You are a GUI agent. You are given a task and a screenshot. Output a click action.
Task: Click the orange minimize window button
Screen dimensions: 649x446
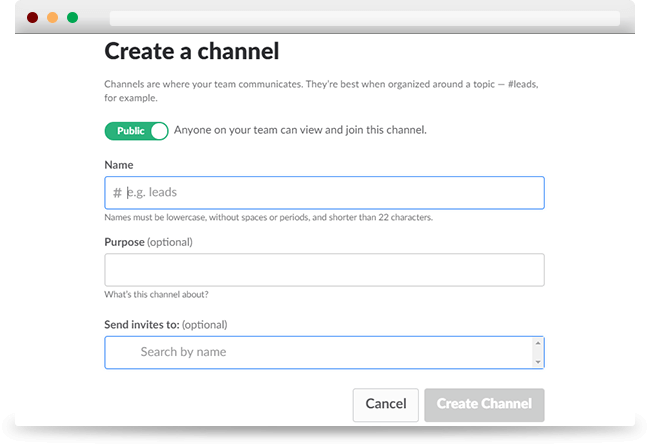point(53,17)
